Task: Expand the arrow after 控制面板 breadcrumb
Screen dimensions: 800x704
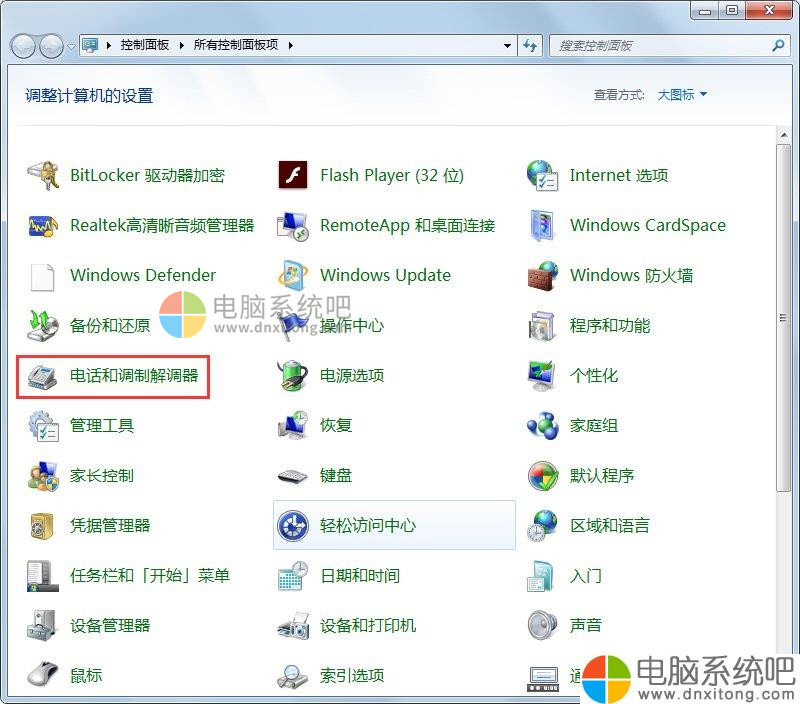Action: click(182, 45)
